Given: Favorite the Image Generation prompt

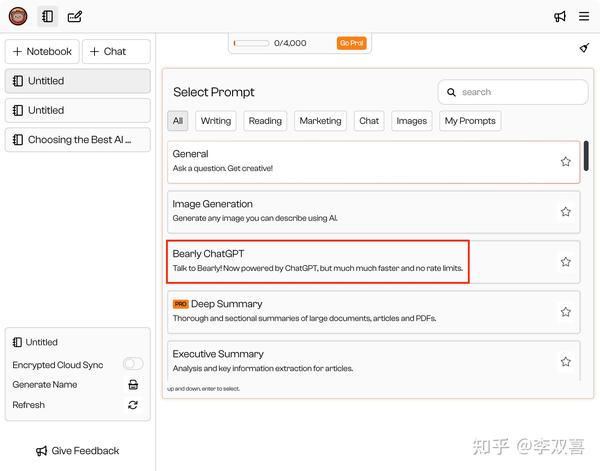Looking at the screenshot, I should [x=565, y=212].
